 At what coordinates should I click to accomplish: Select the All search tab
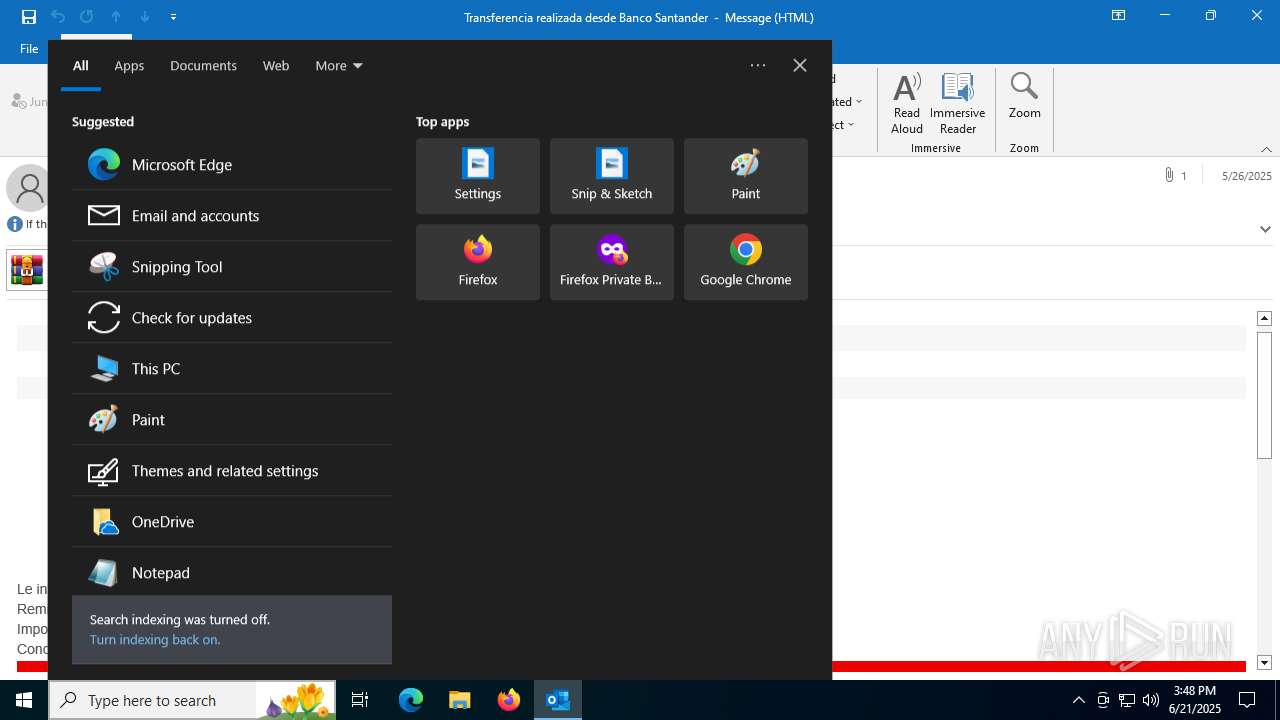pos(81,66)
